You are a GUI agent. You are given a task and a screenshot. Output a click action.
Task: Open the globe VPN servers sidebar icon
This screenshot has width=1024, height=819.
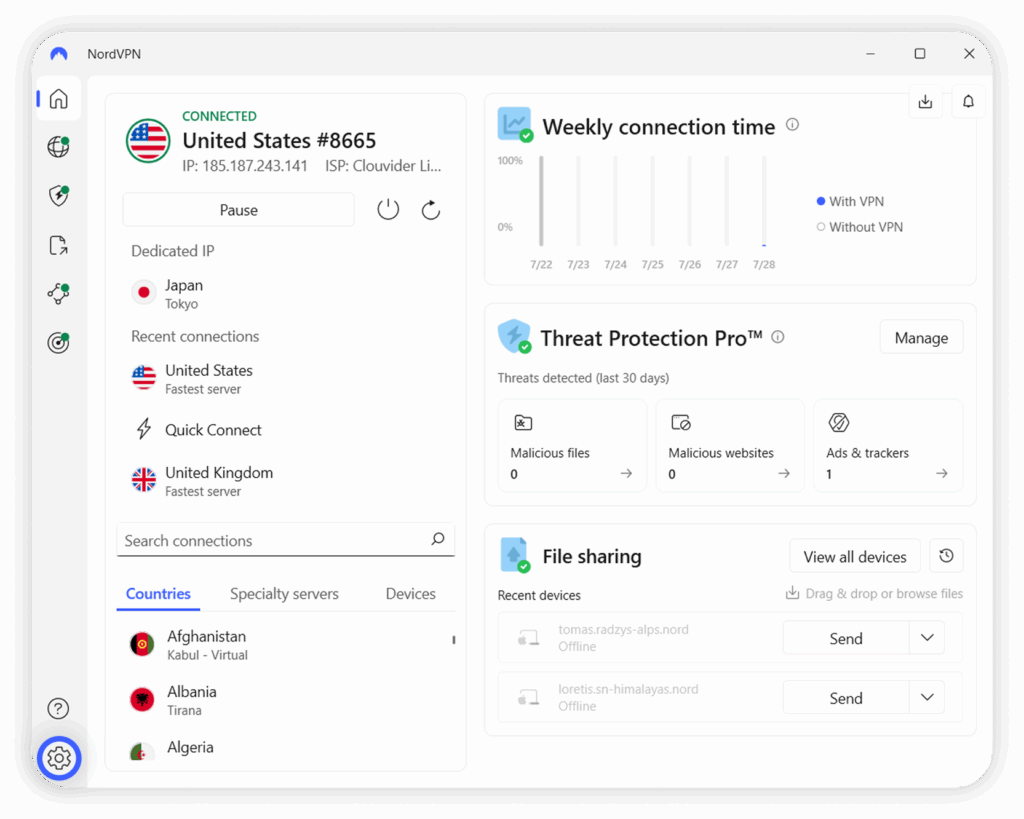tap(58, 148)
